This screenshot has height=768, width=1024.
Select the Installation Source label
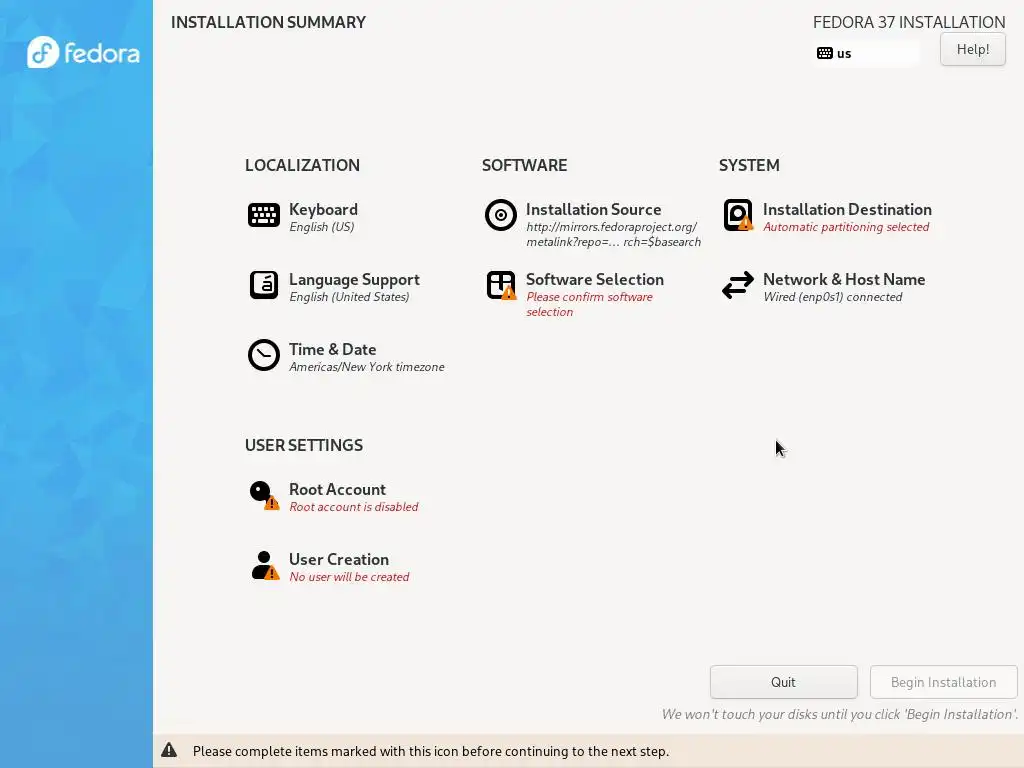[x=594, y=210]
